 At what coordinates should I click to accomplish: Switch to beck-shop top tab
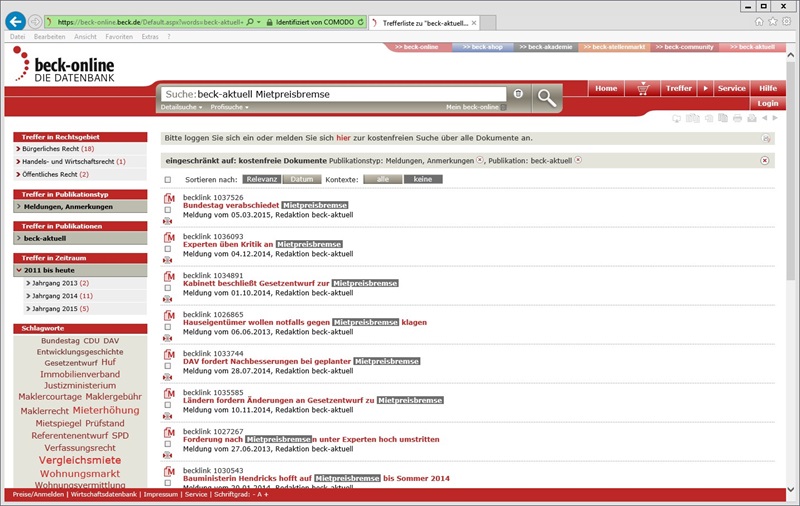(x=483, y=47)
